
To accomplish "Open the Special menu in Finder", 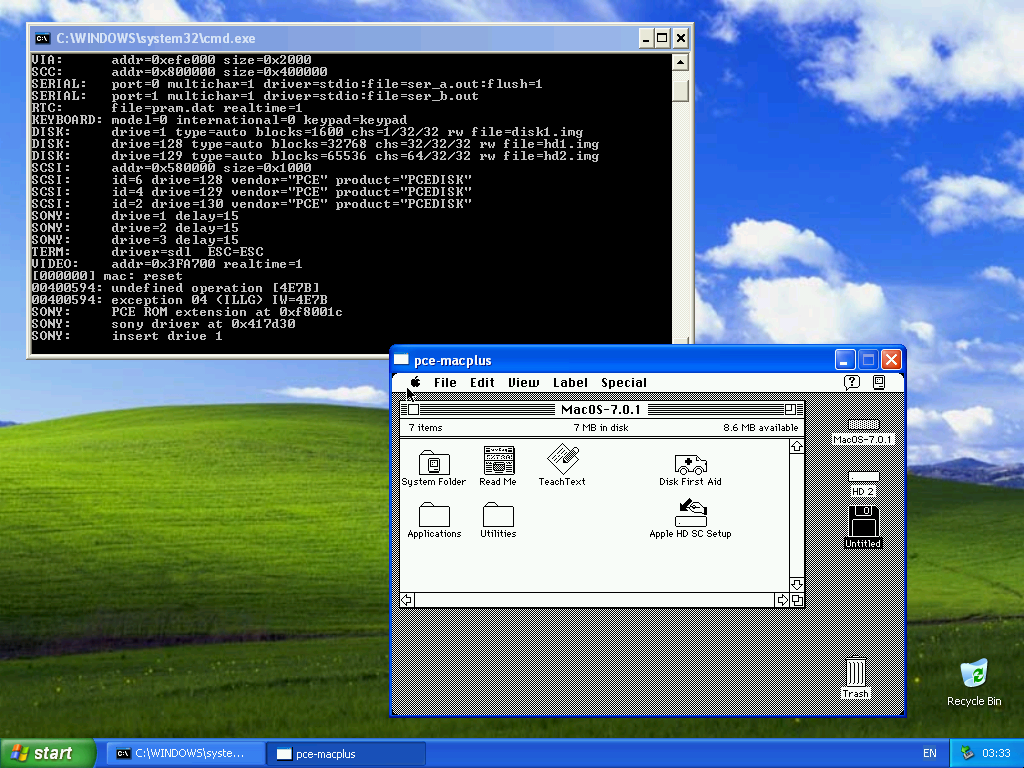I will click(624, 383).
